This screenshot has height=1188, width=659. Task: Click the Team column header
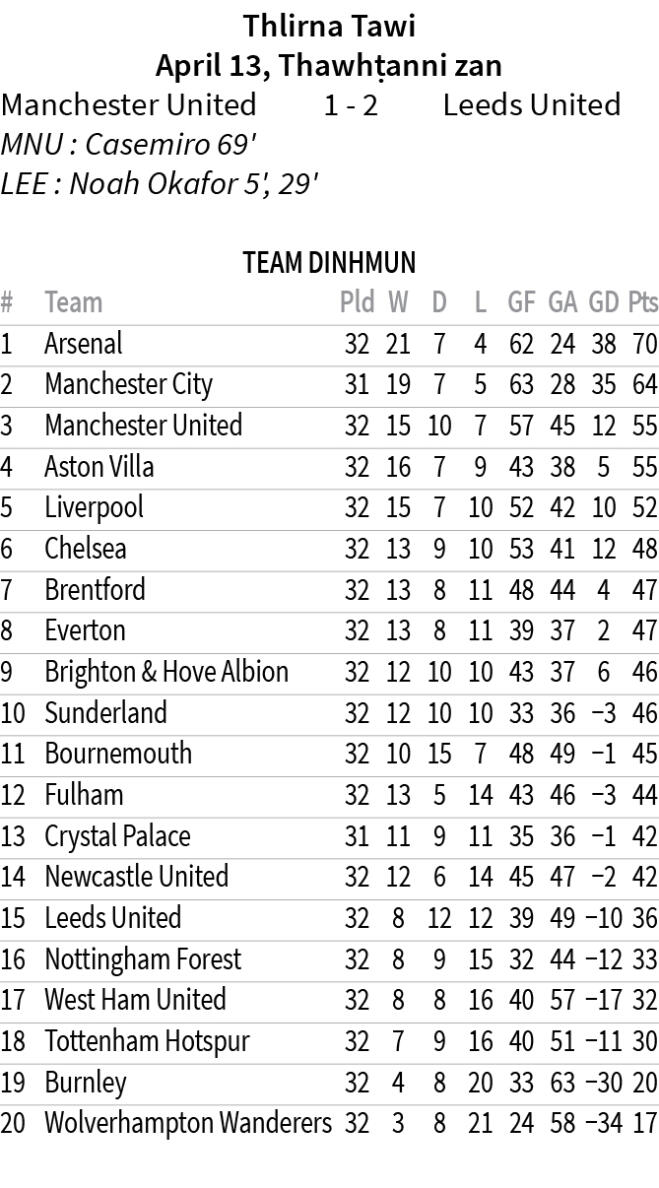73,302
